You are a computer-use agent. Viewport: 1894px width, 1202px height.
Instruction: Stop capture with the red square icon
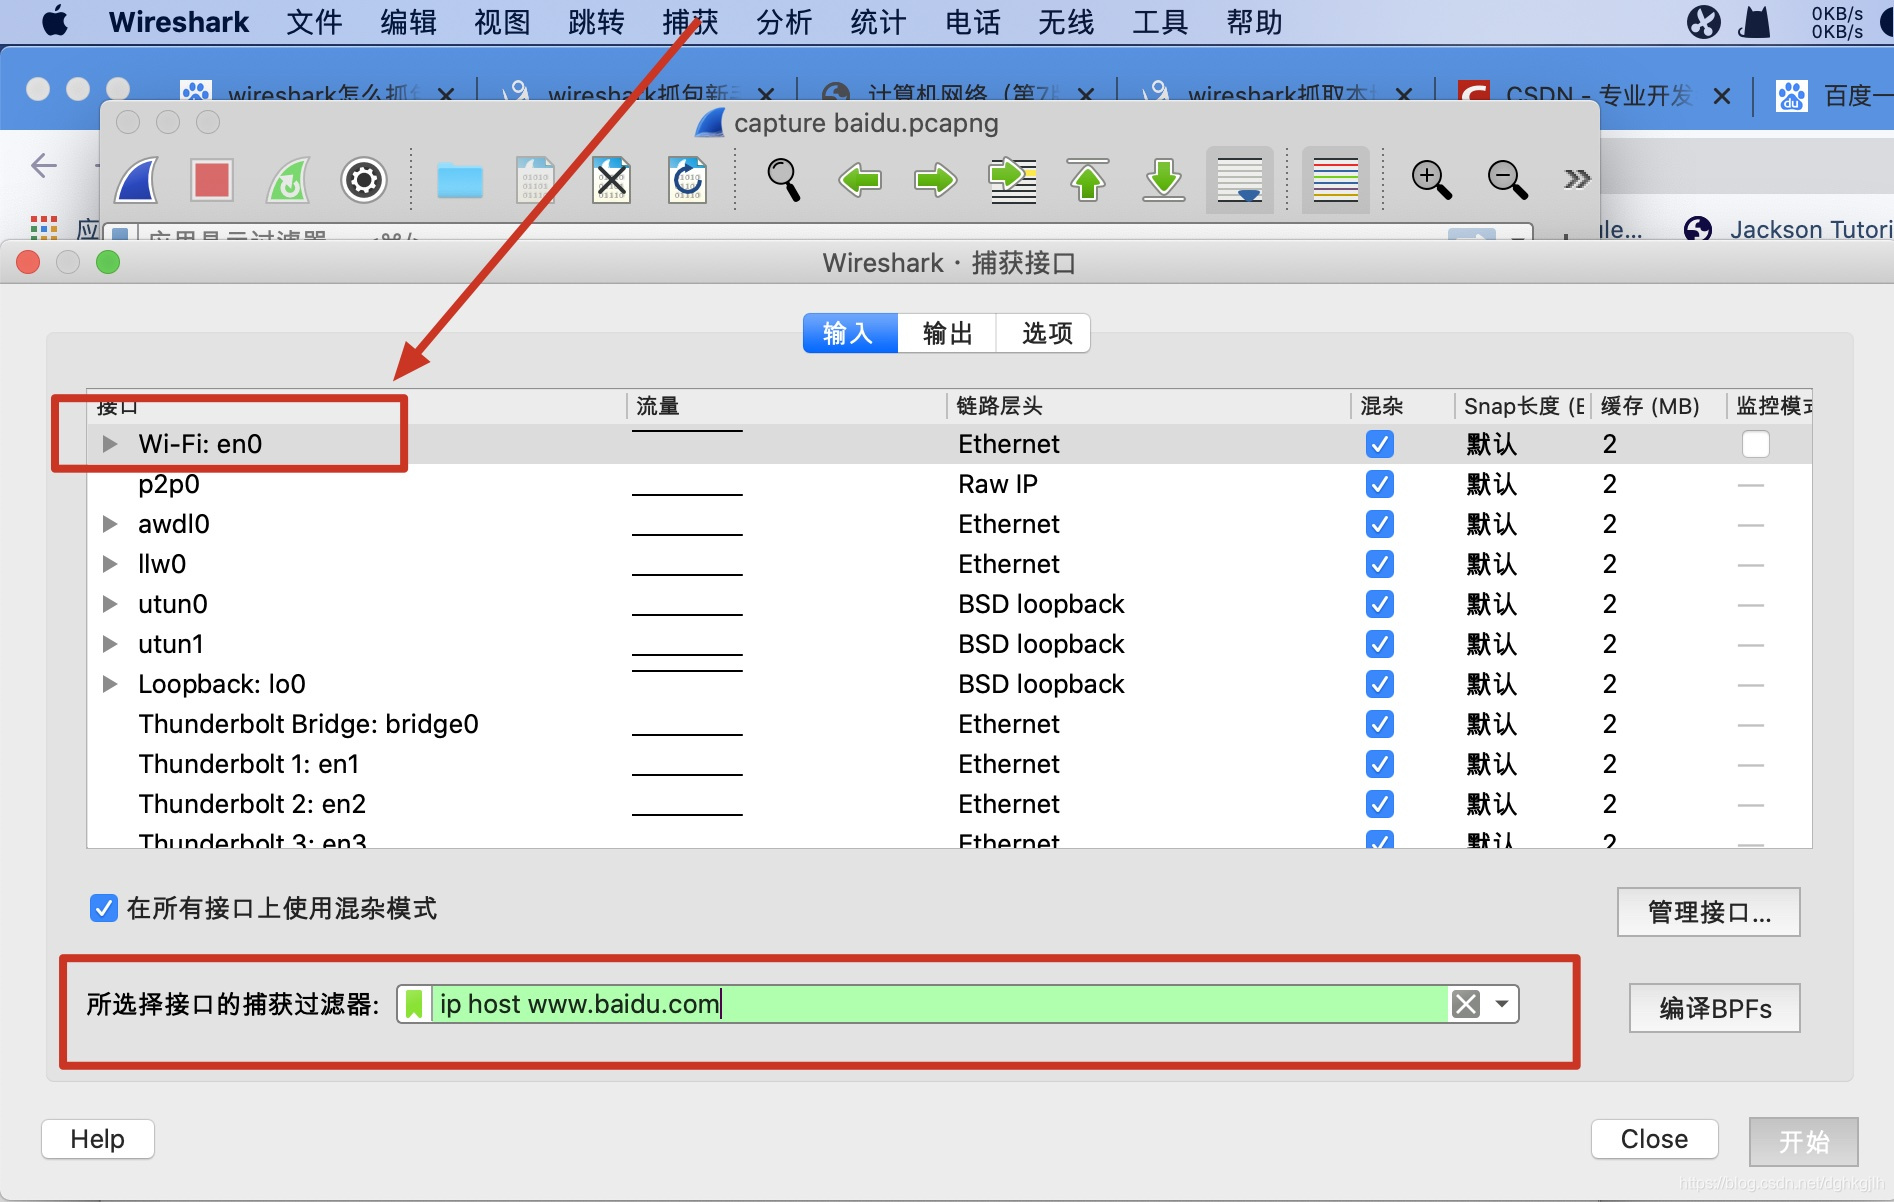212,181
